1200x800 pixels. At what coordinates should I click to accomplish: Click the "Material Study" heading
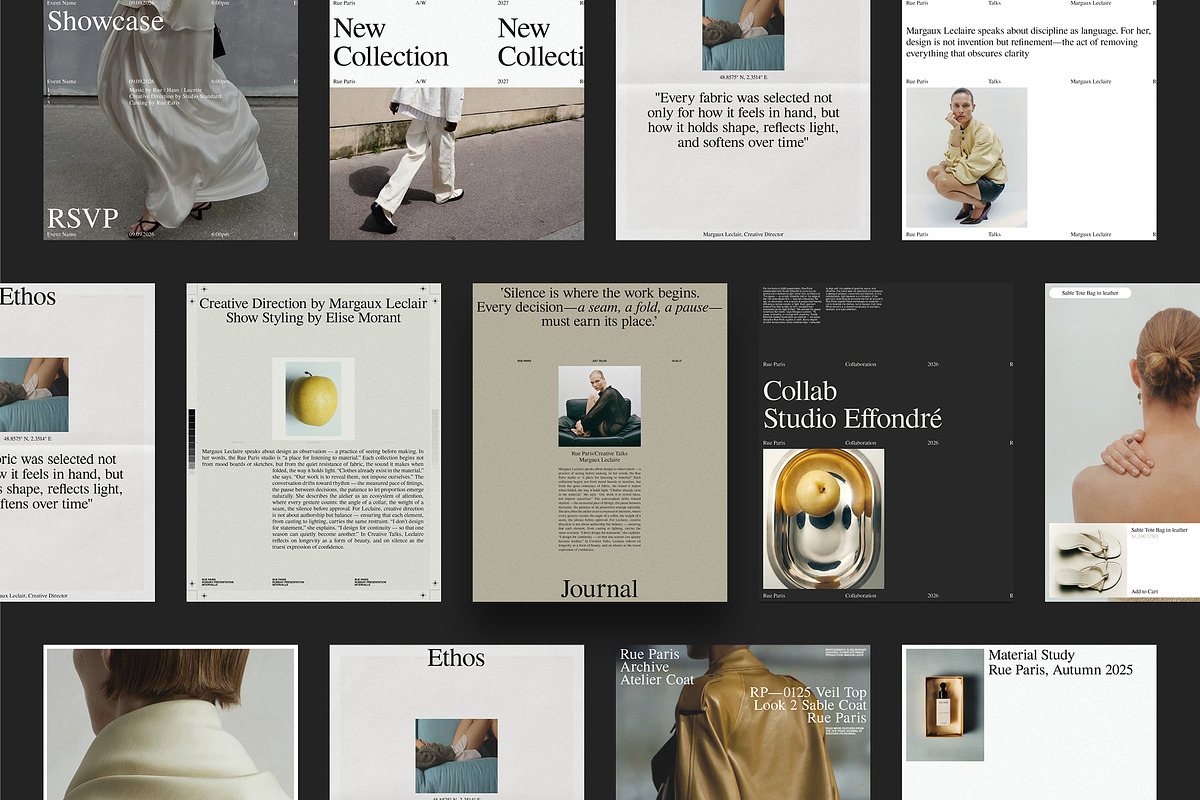pos(1032,655)
